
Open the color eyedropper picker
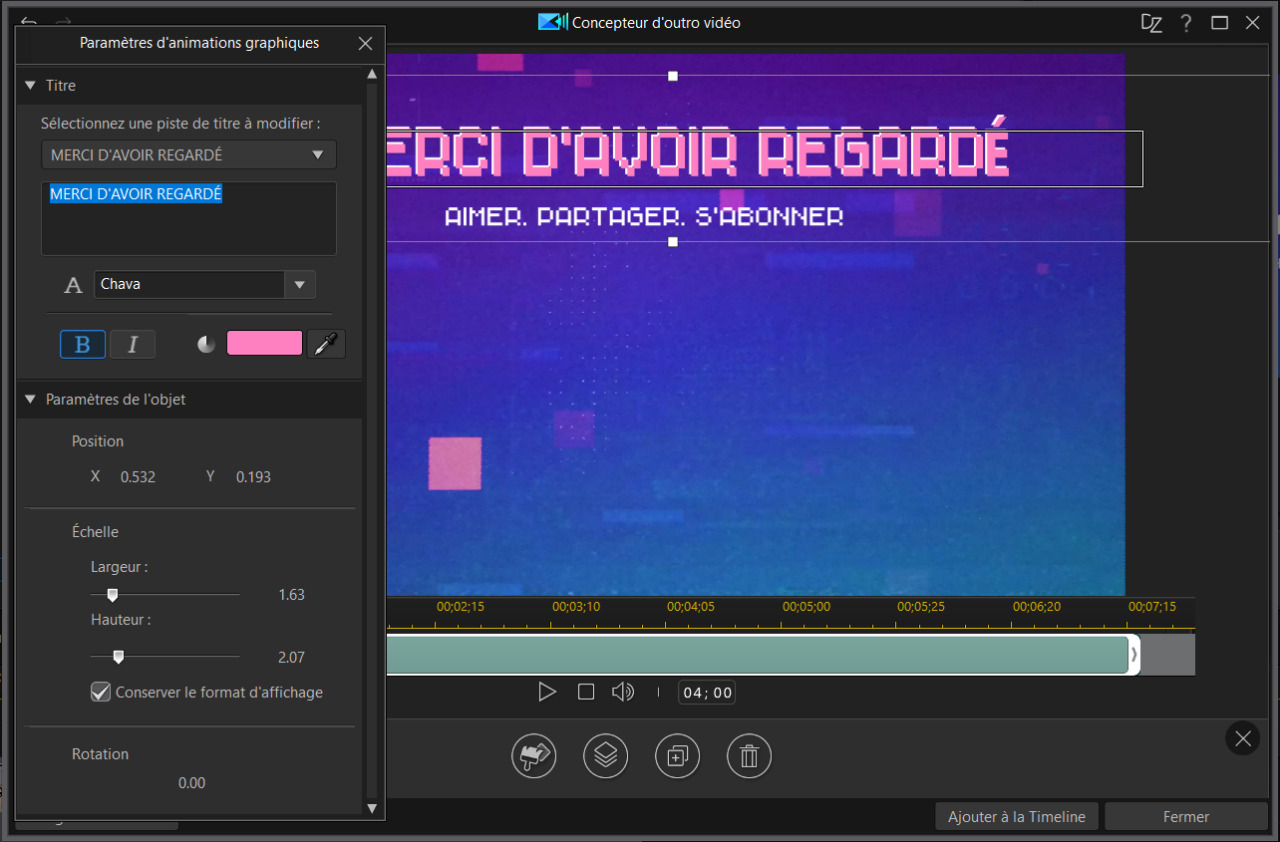click(326, 343)
